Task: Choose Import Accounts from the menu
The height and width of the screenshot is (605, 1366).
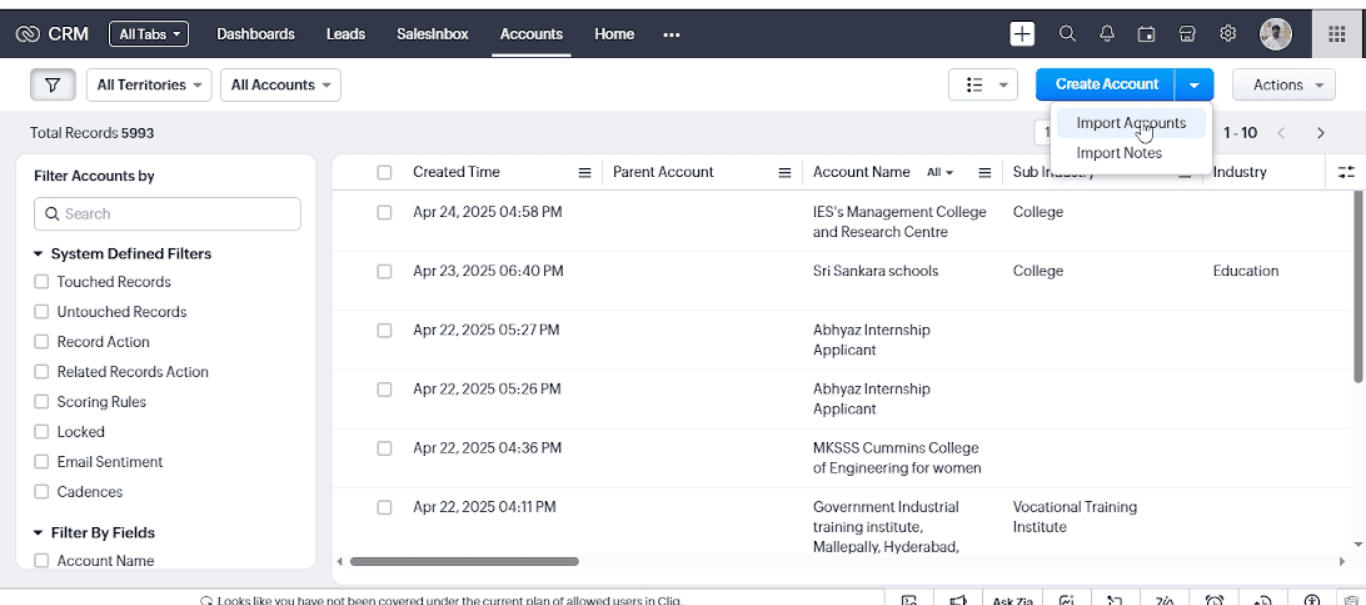Action: [x=1131, y=123]
